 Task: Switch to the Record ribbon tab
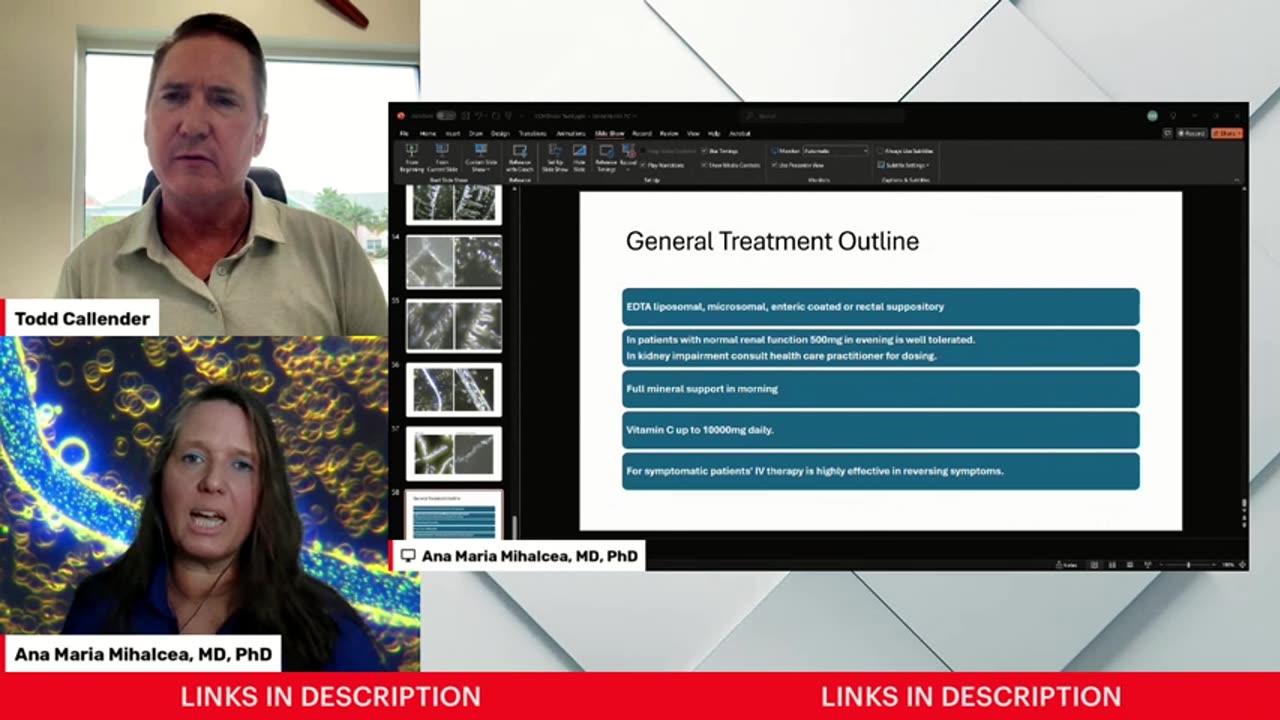coord(642,133)
